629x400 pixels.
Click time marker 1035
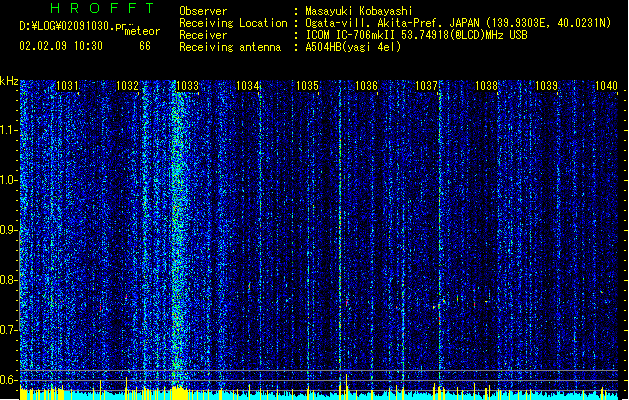(x=307, y=86)
